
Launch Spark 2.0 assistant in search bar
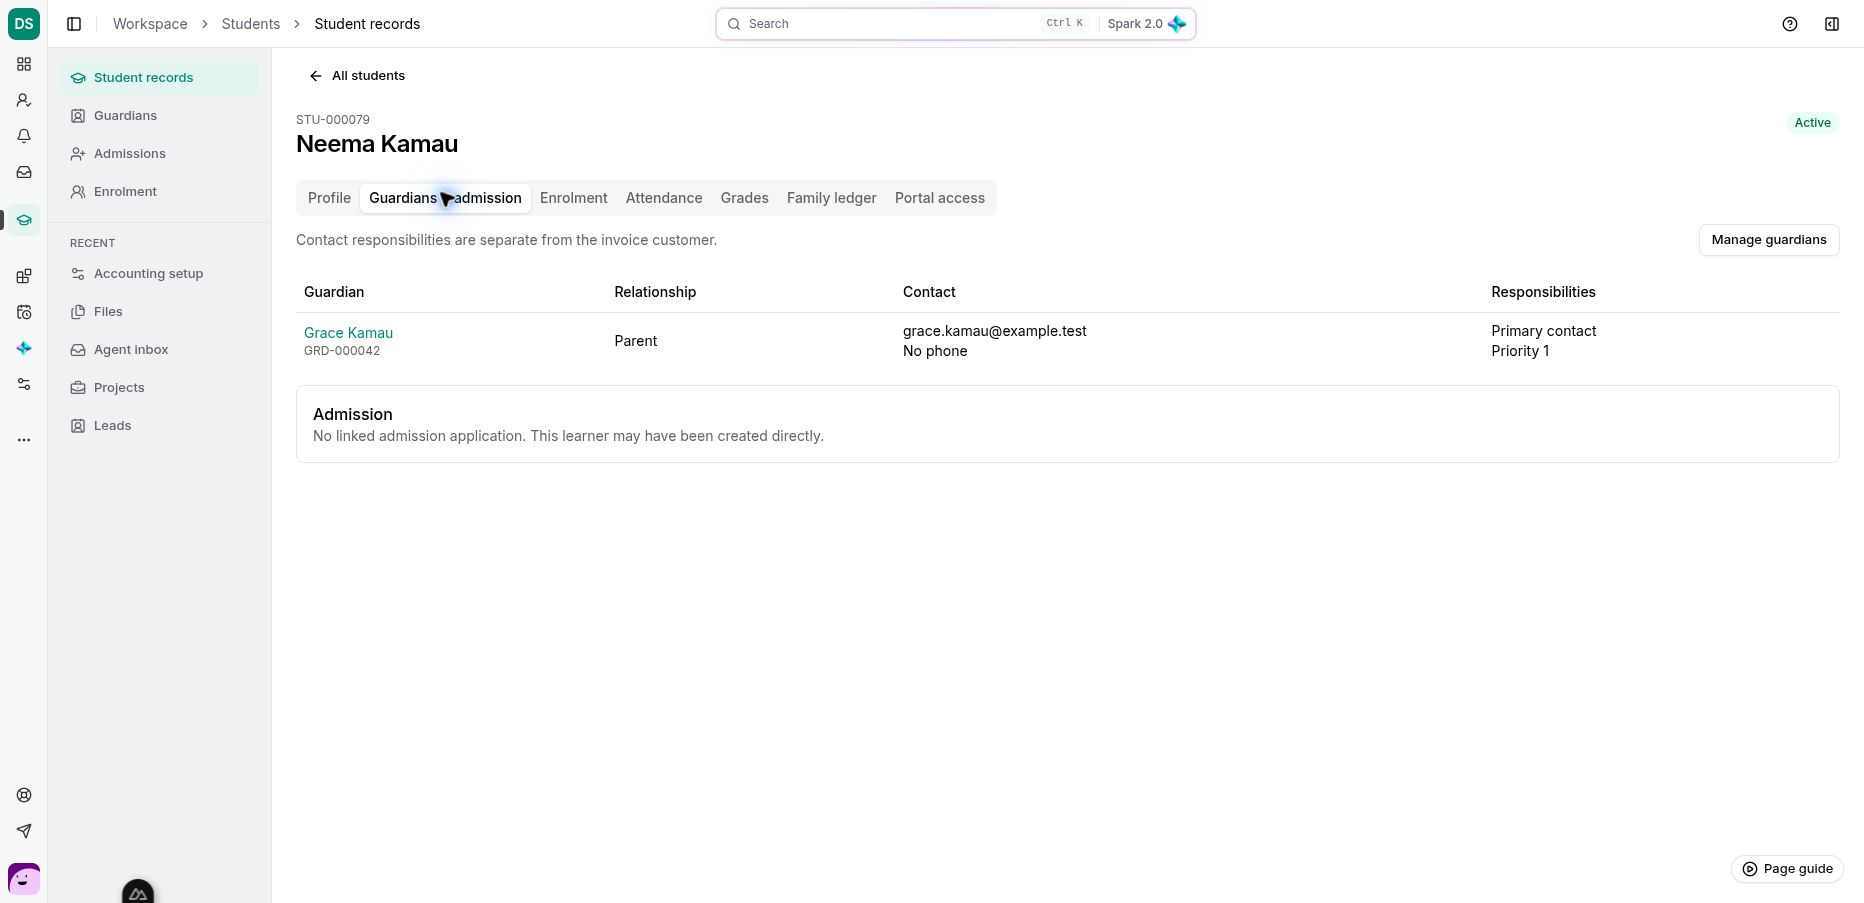click(1146, 24)
